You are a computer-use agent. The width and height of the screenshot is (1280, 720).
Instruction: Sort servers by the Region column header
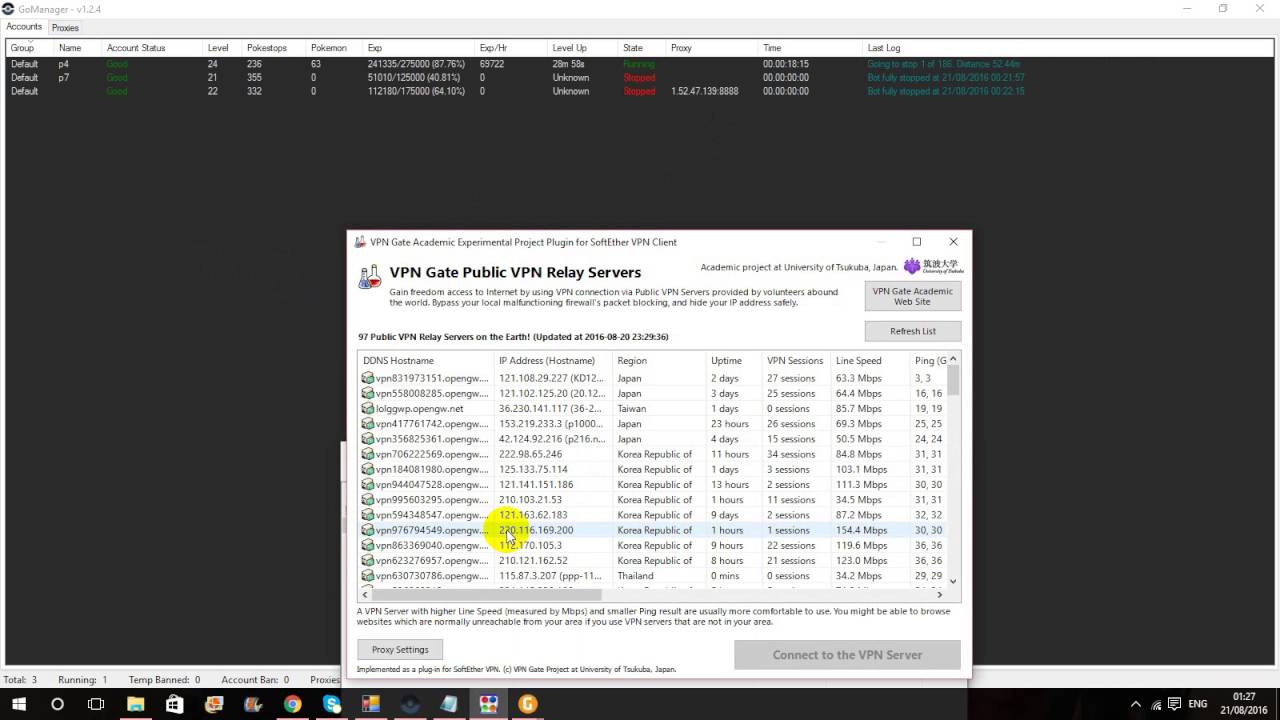click(x=658, y=361)
